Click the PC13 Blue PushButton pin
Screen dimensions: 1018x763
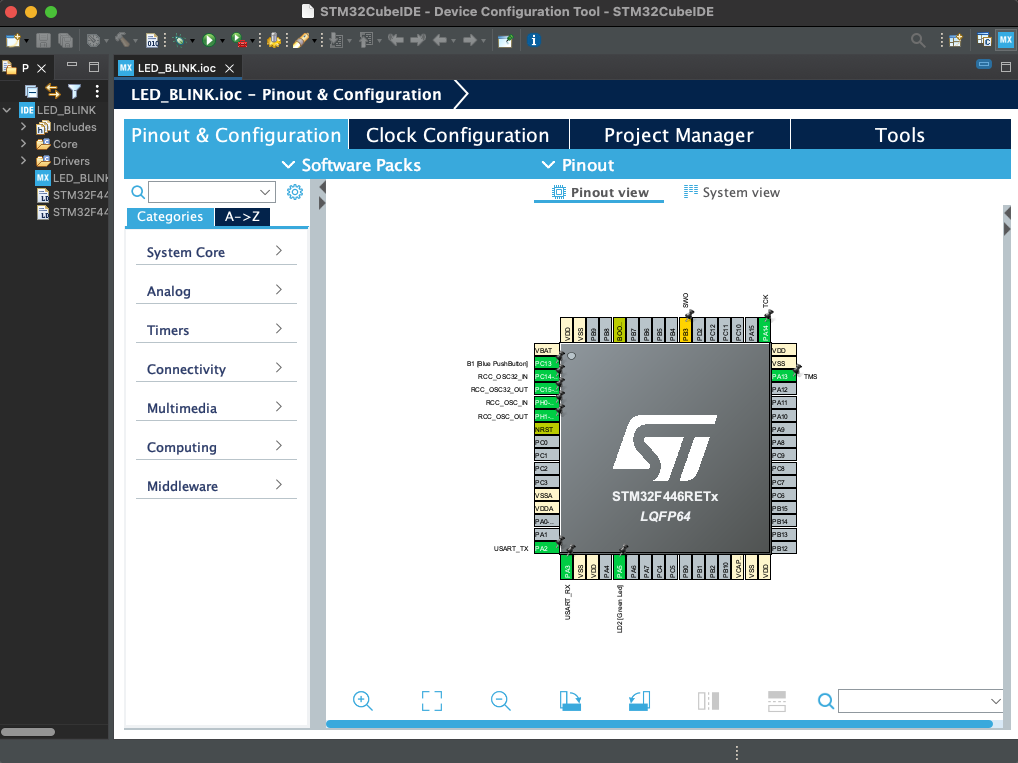[x=547, y=364]
